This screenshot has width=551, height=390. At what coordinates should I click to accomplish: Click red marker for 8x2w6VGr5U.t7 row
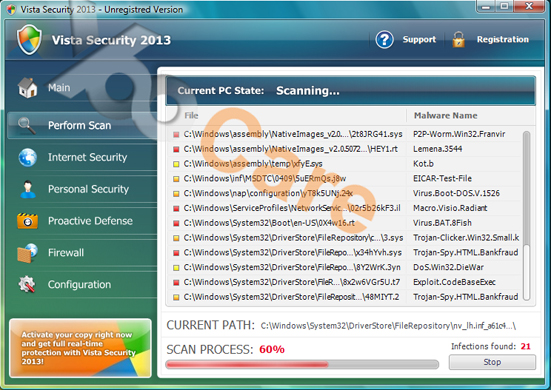coord(176,282)
